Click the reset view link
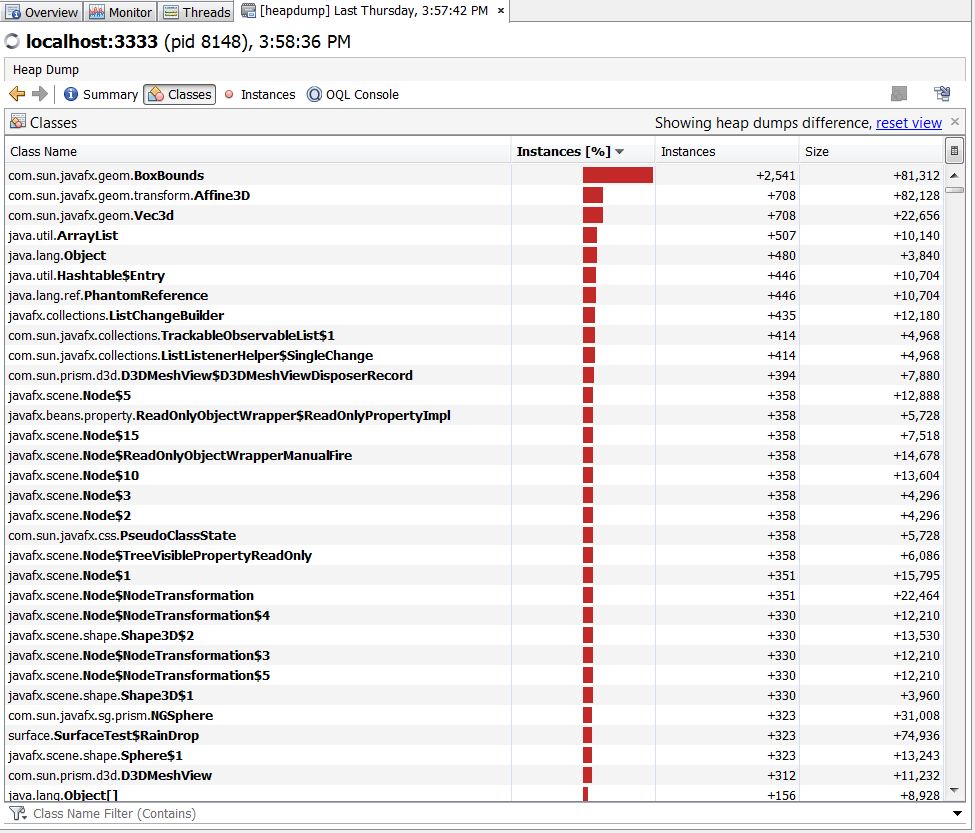Screen dimensions: 975x833 click(908, 123)
